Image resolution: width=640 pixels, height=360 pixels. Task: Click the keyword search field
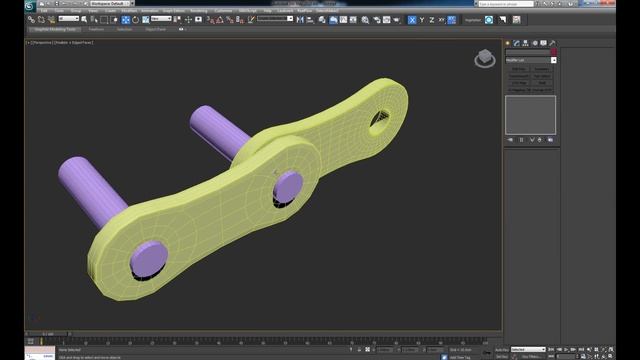(x=506, y=4)
